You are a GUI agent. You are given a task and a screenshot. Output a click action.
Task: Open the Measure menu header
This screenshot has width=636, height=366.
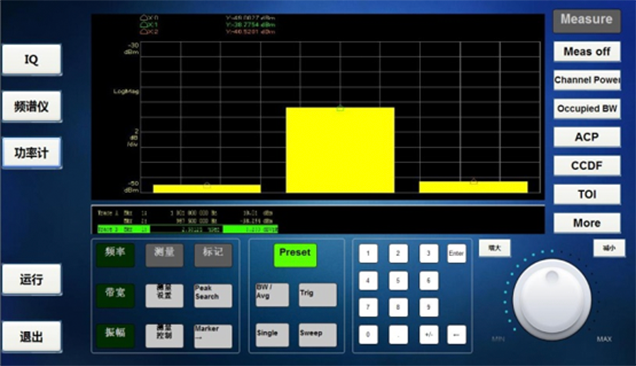coord(587,21)
